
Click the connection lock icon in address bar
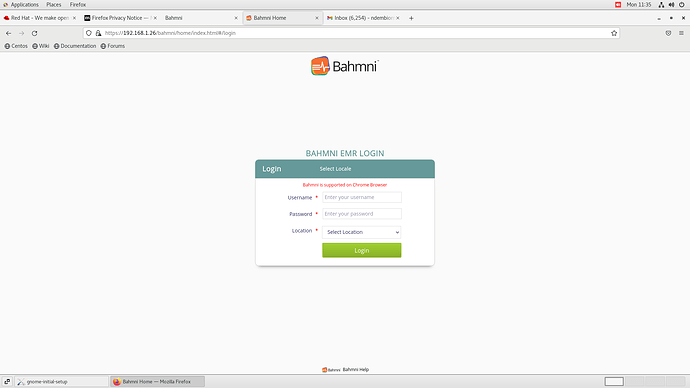pos(98,33)
